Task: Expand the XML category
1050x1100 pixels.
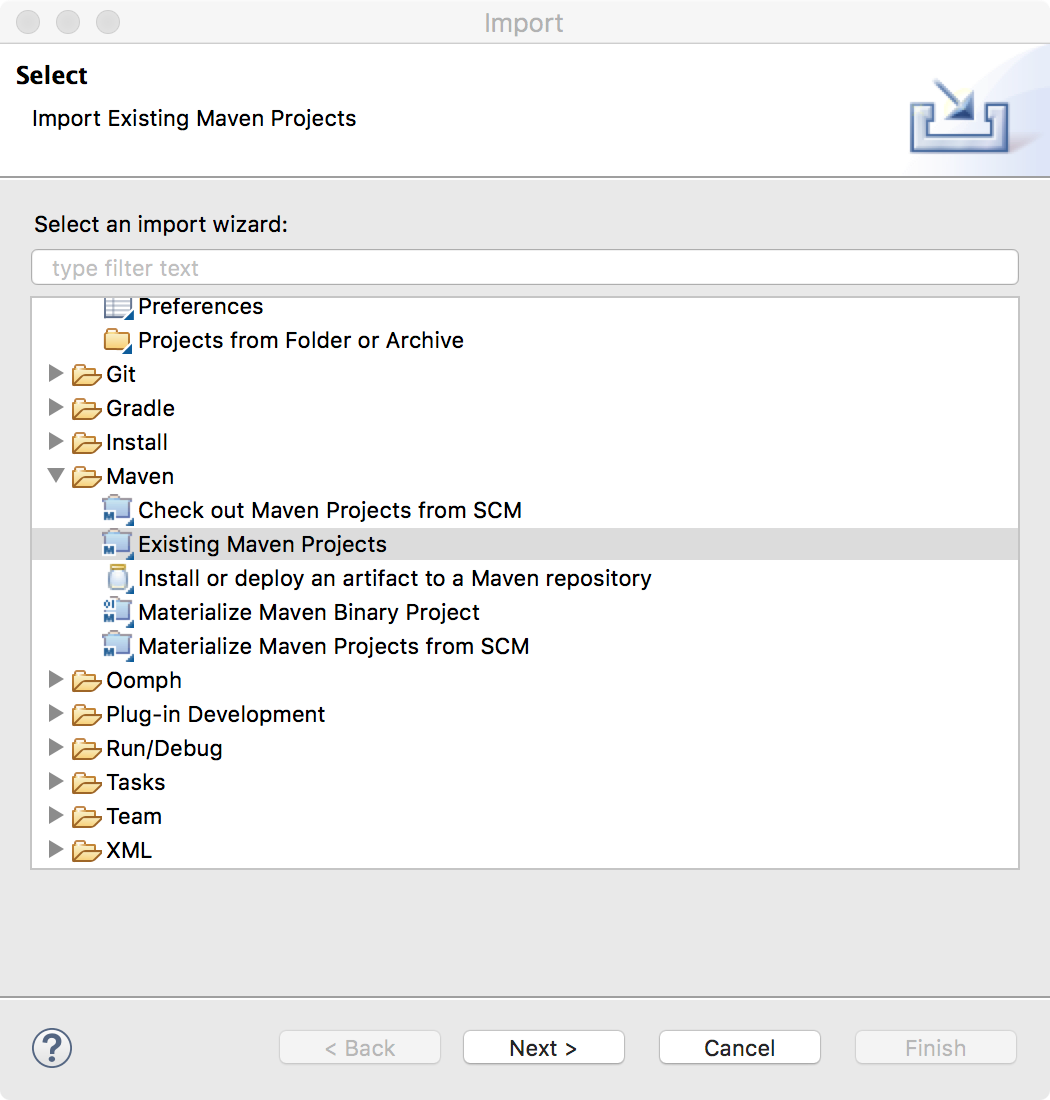Action: [x=56, y=850]
